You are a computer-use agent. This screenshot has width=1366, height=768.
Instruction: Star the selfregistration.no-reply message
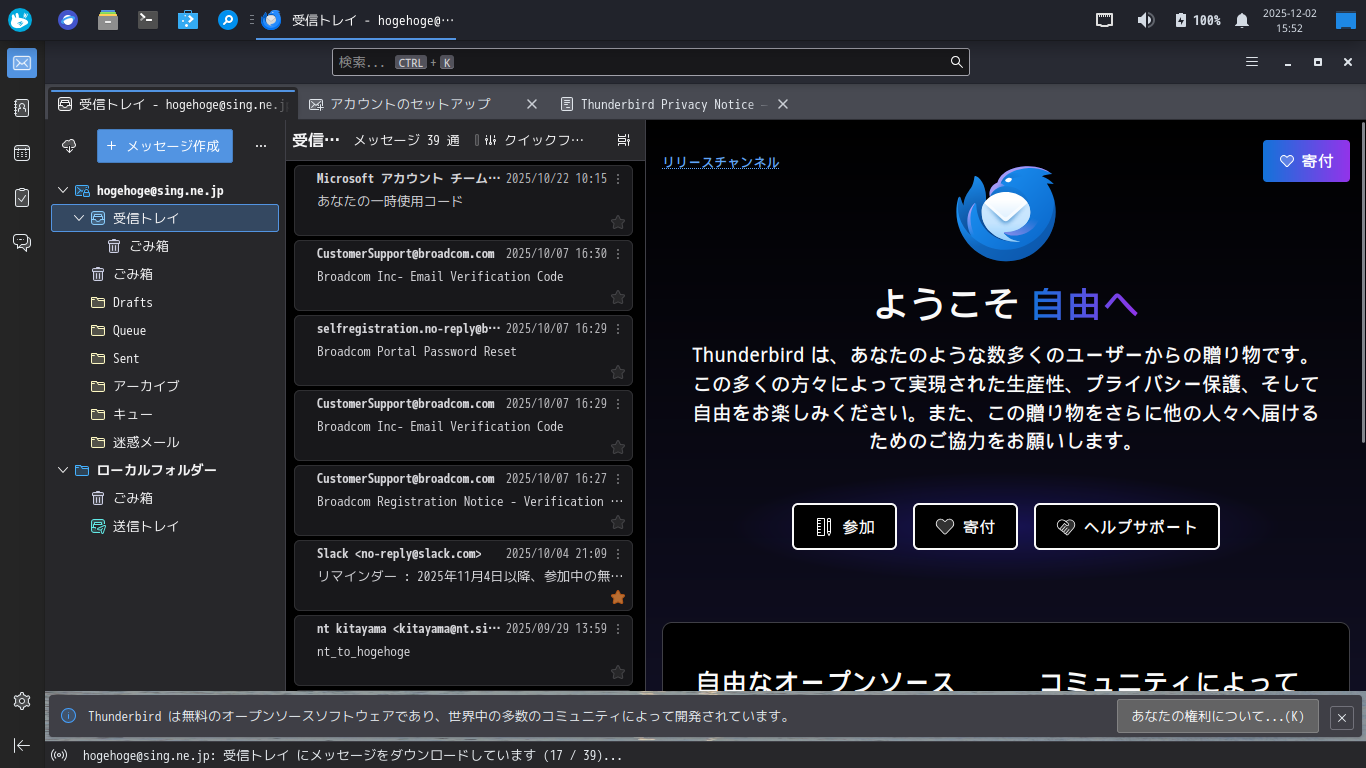[618, 372]
